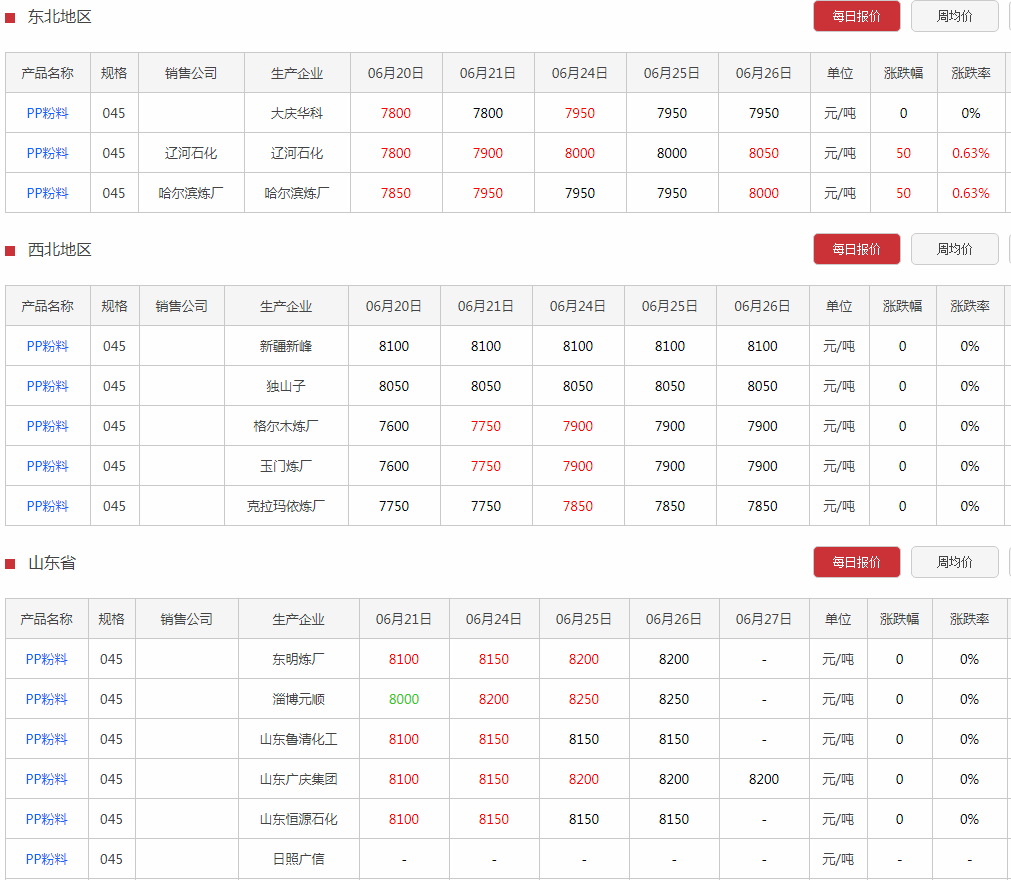Open PP粉料 link in 山东广庆集团 row
1011x880 pixels.
pos(46,779)
